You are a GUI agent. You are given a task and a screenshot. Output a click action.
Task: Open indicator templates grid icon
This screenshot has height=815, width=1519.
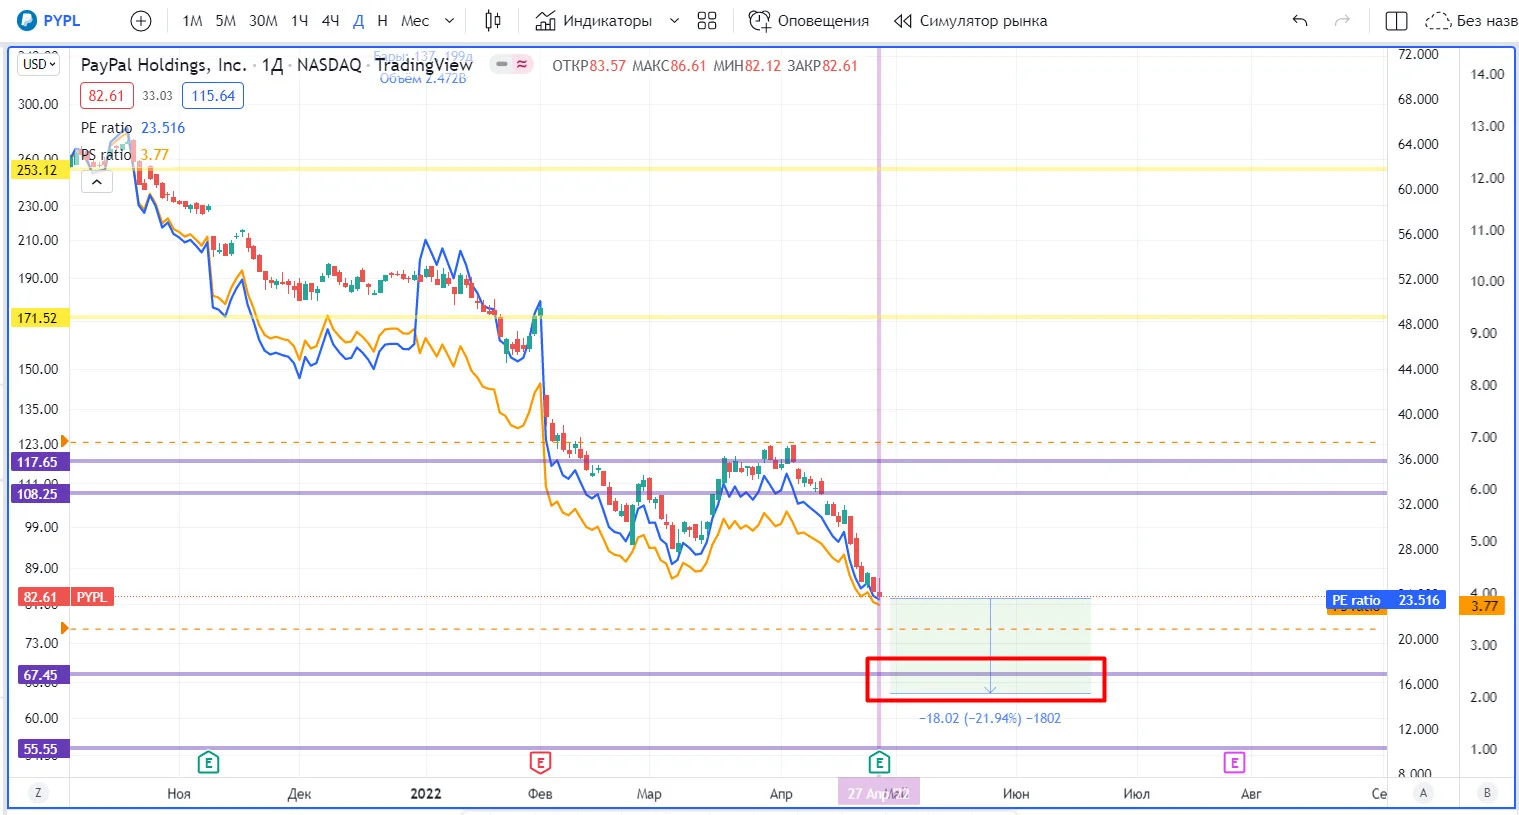[707, 20]
